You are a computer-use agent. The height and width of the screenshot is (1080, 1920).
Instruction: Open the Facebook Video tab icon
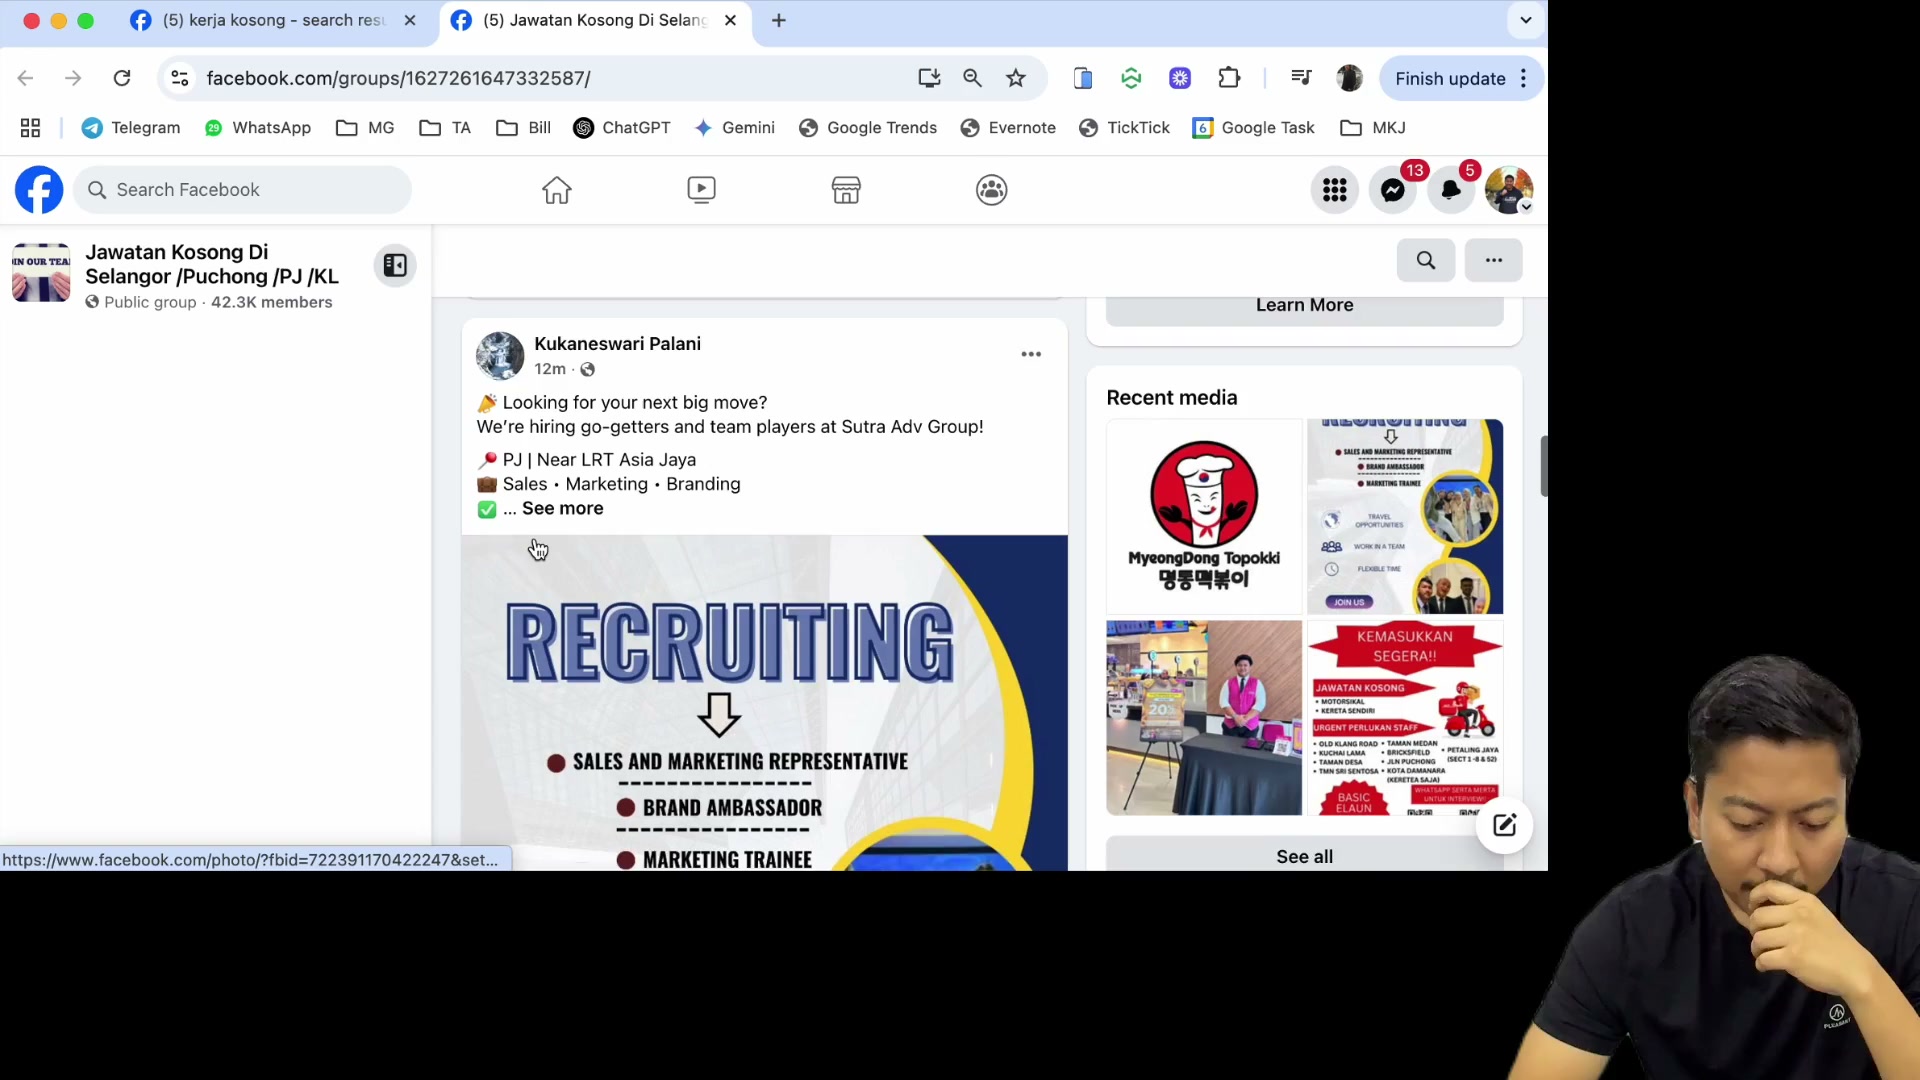click(x=701, y=190)
